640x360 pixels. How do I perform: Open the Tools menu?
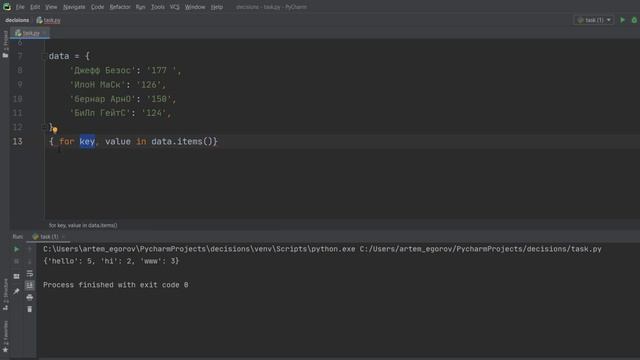pos(158,7)
